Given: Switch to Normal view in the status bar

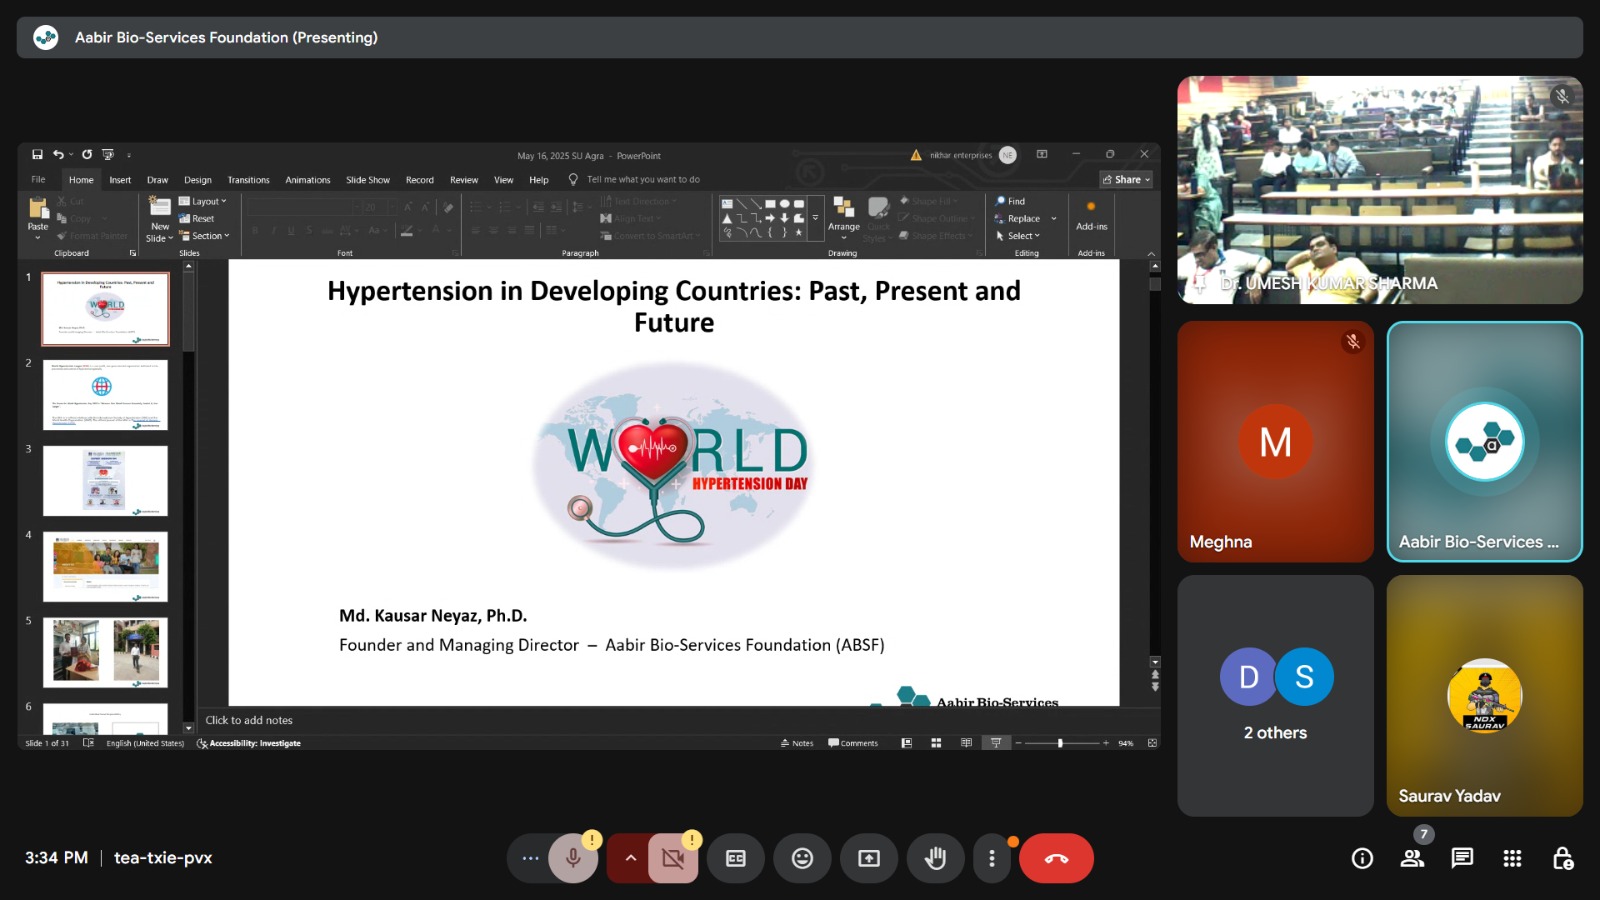Looking at the screenshot, I should tap(907, 743).
